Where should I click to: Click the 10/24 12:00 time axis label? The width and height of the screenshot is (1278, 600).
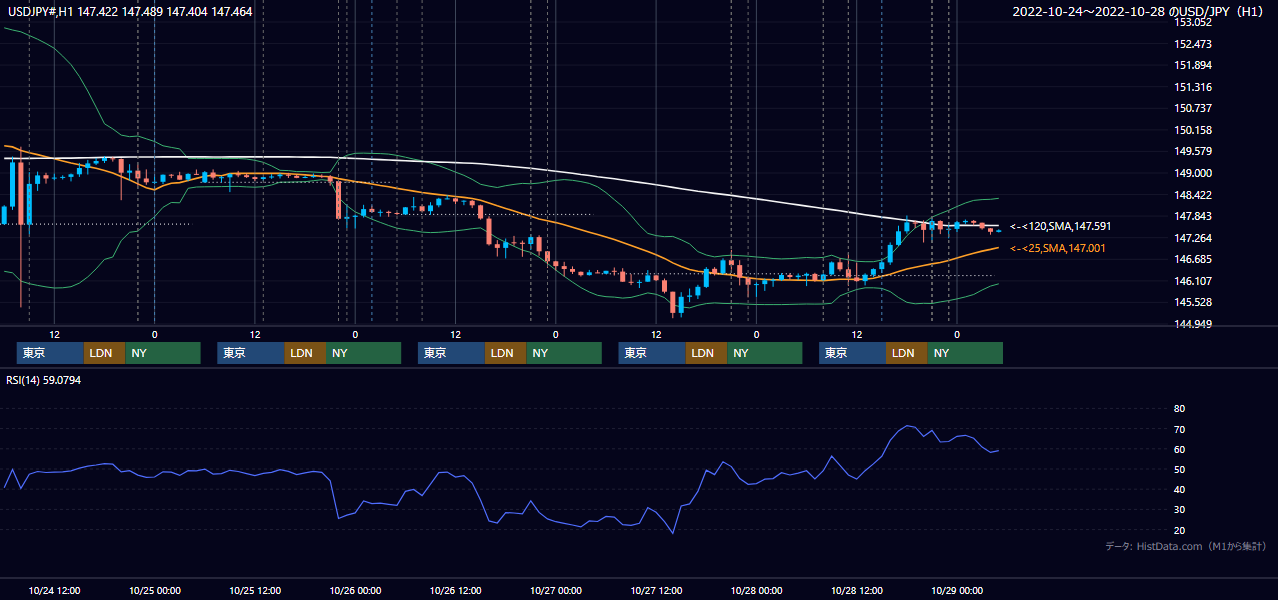tap(55, 590)
